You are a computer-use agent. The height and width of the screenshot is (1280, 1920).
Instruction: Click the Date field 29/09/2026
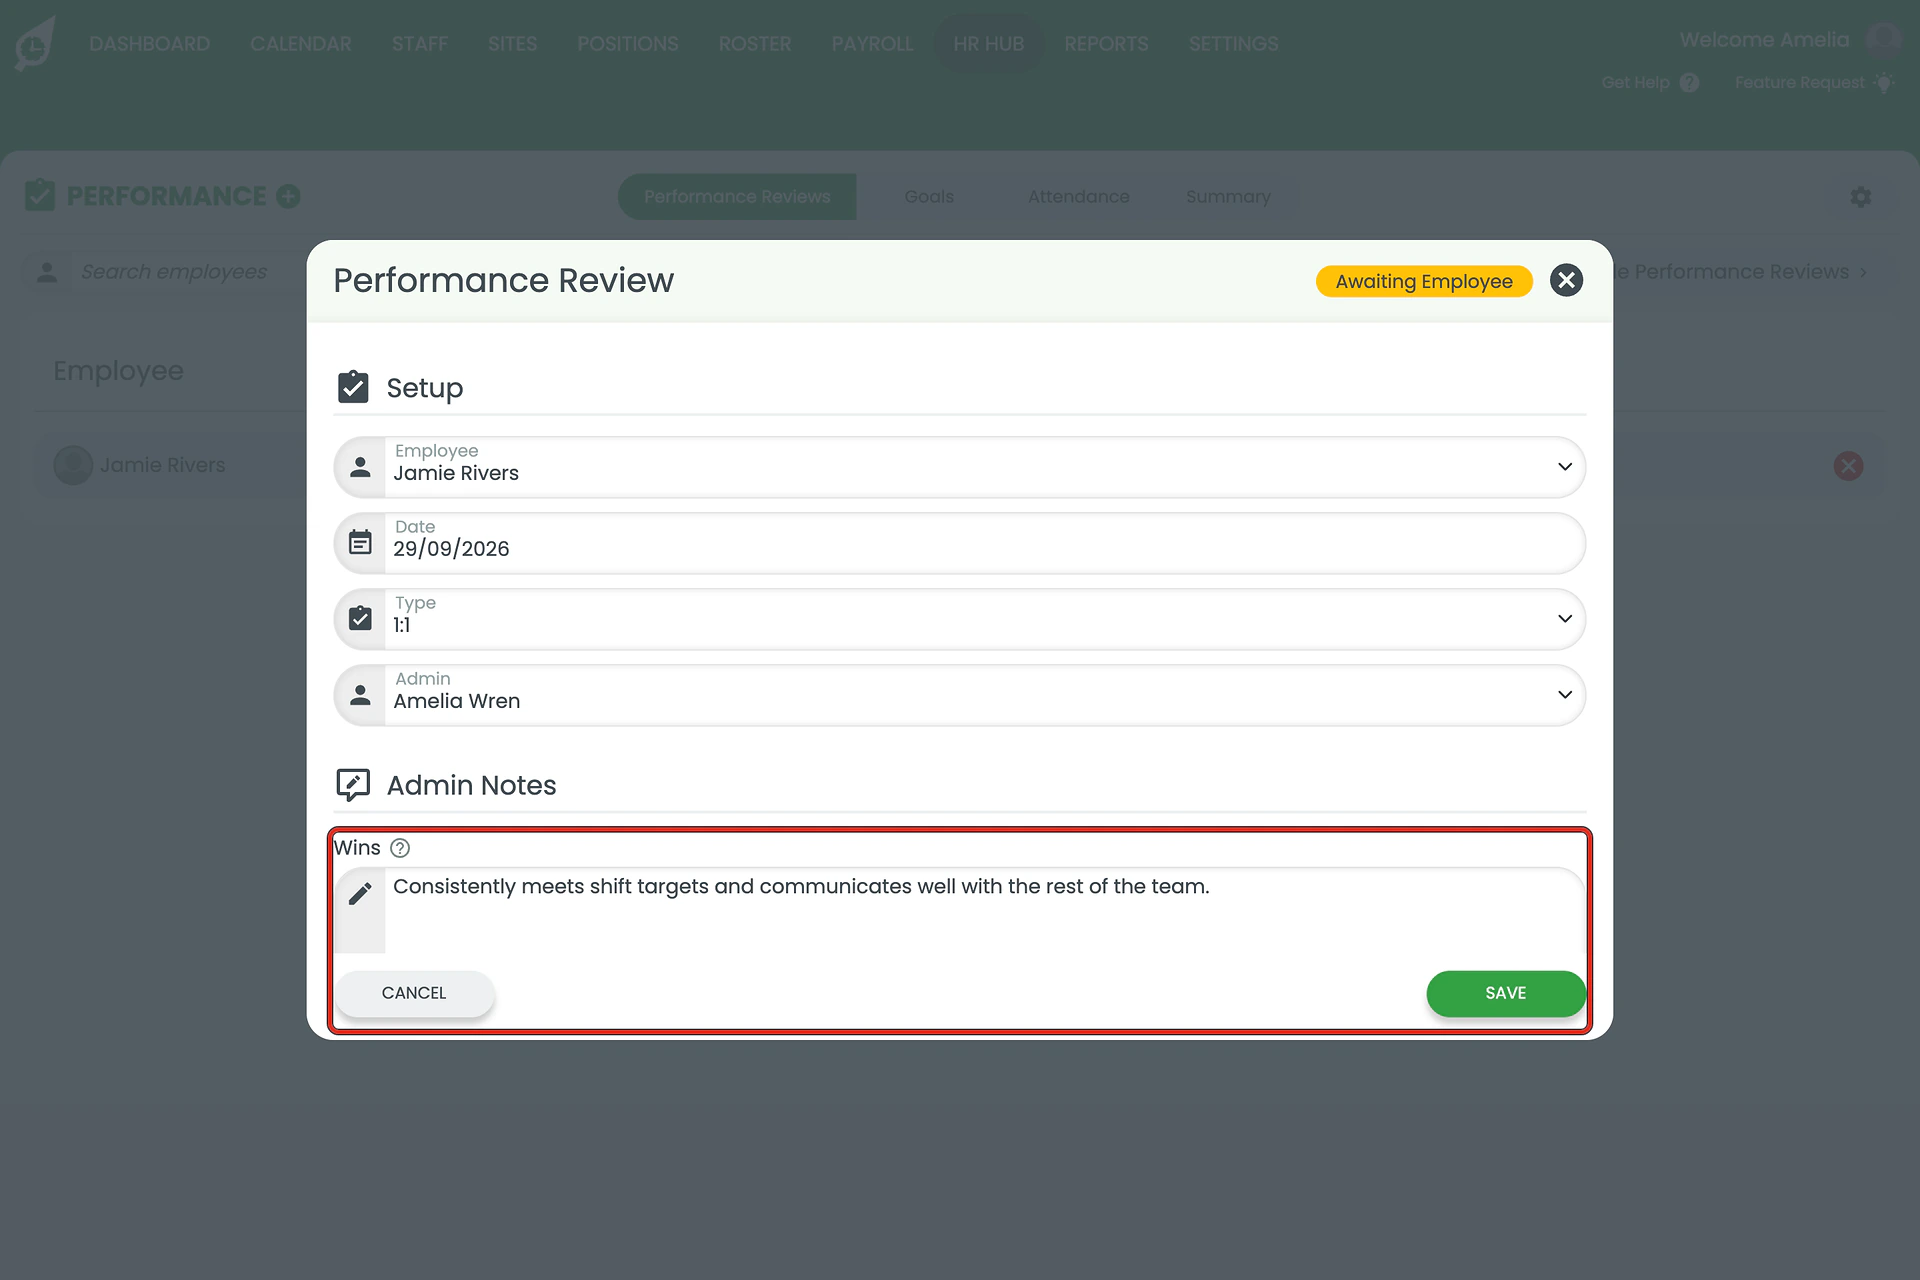(x=960, y=543)
